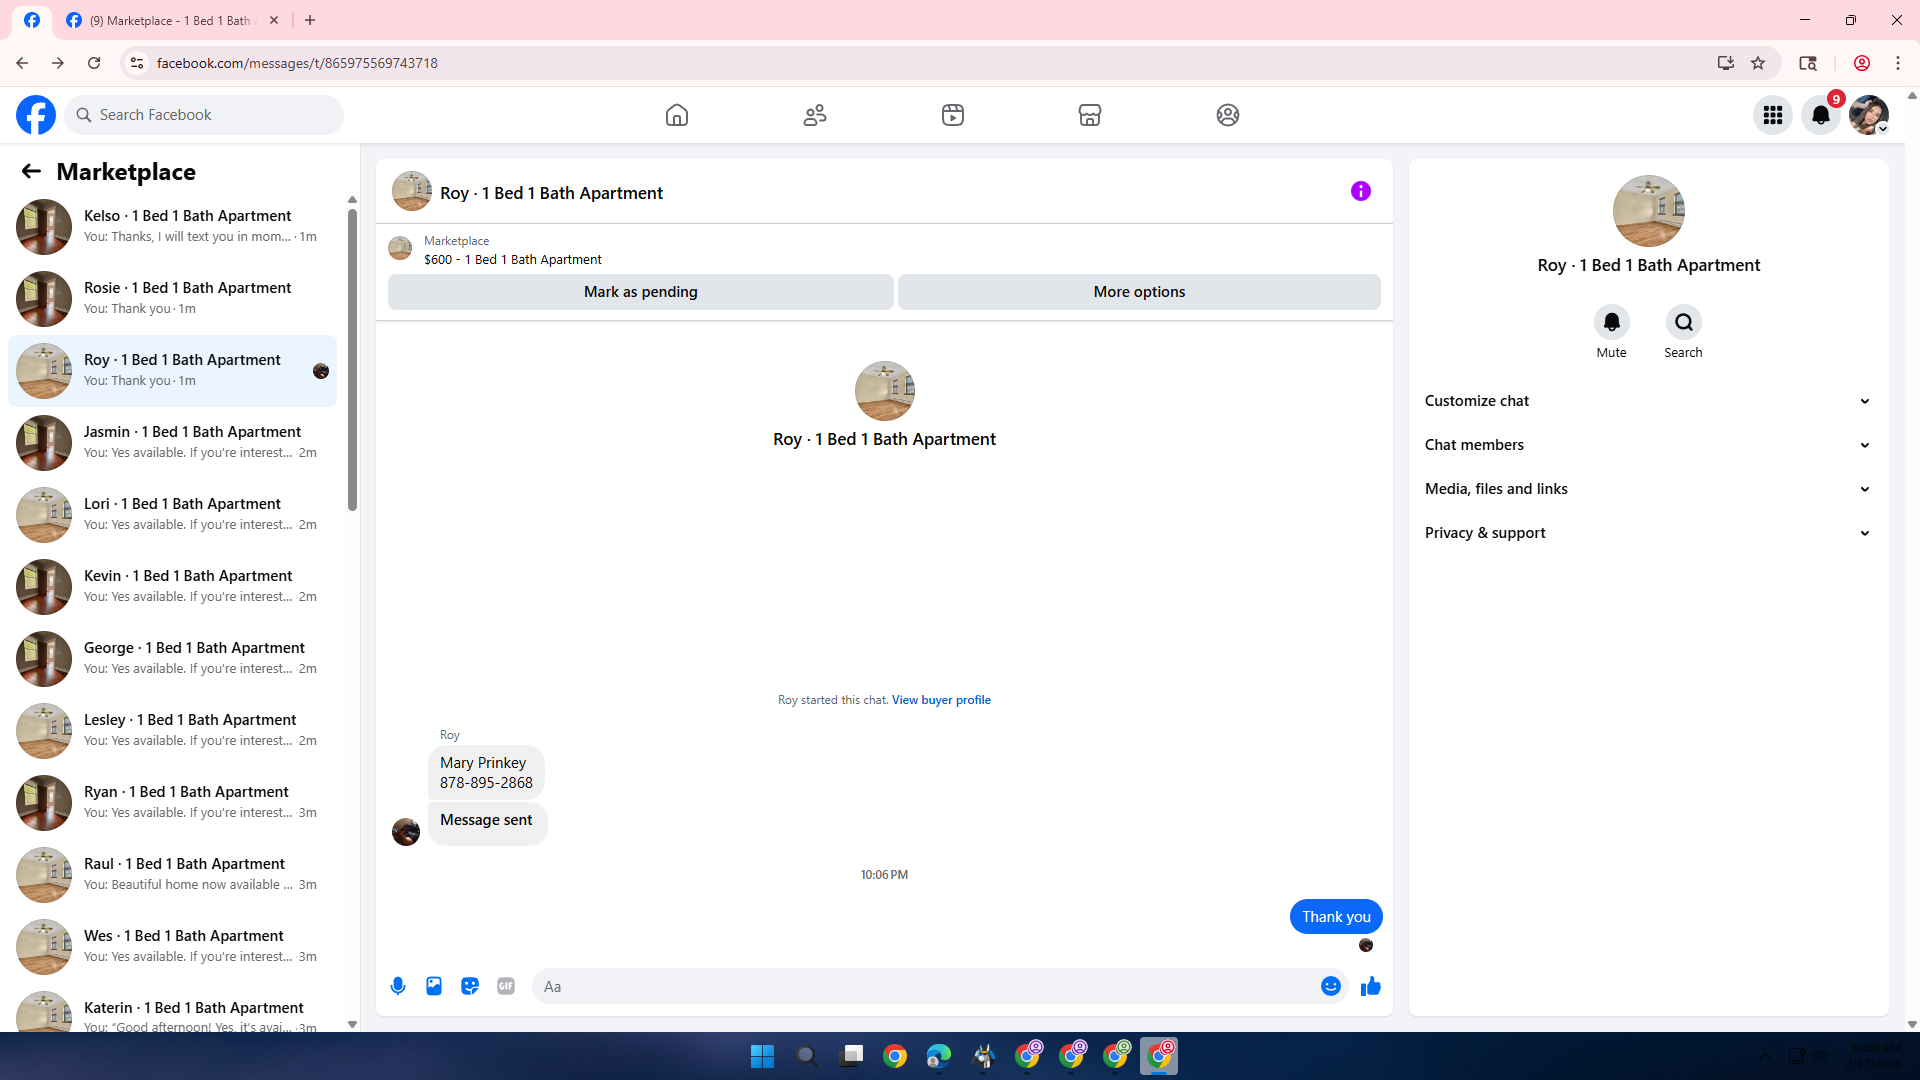Open the GIF picker icon
Viewport: 1920px width, 1080px height.
click(506, 986)
